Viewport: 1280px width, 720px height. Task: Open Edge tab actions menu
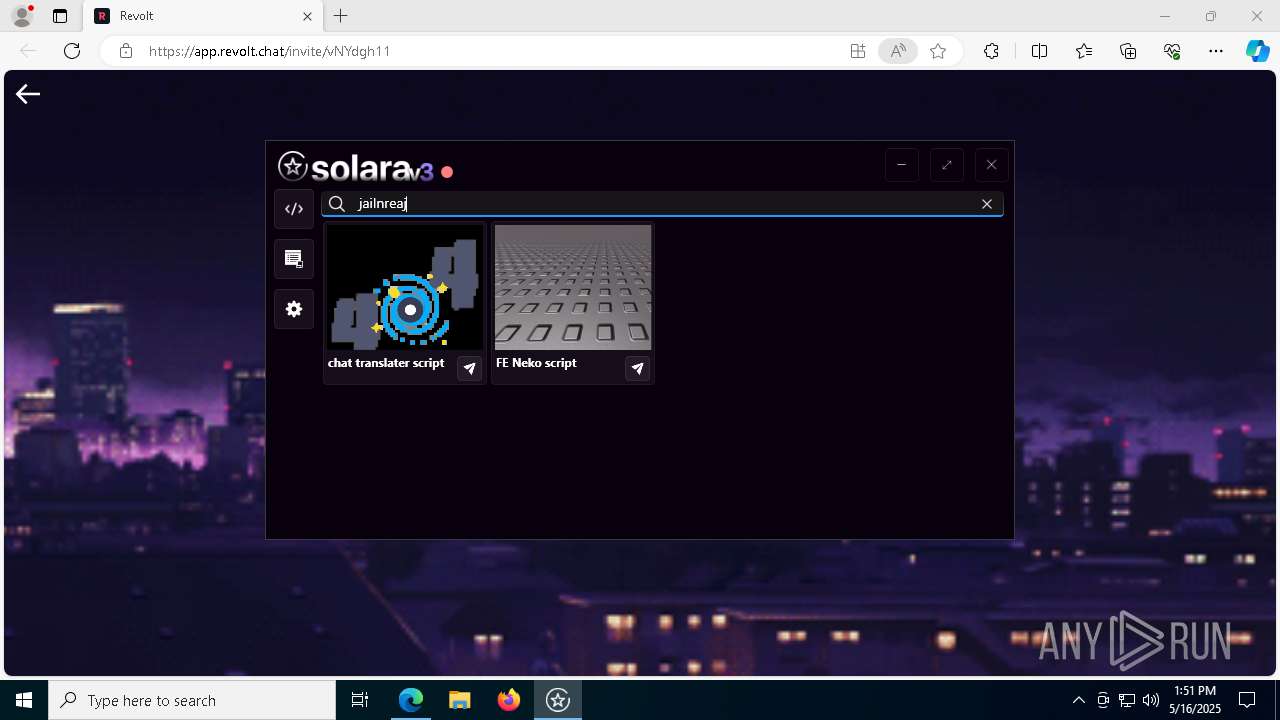(x=60, y=16)
